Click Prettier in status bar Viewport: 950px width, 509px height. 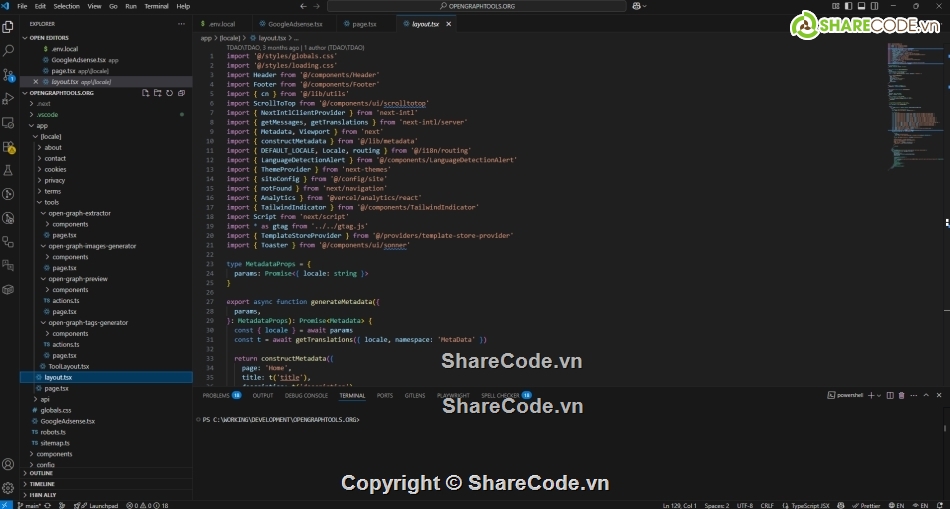click(x=866, y=505)
